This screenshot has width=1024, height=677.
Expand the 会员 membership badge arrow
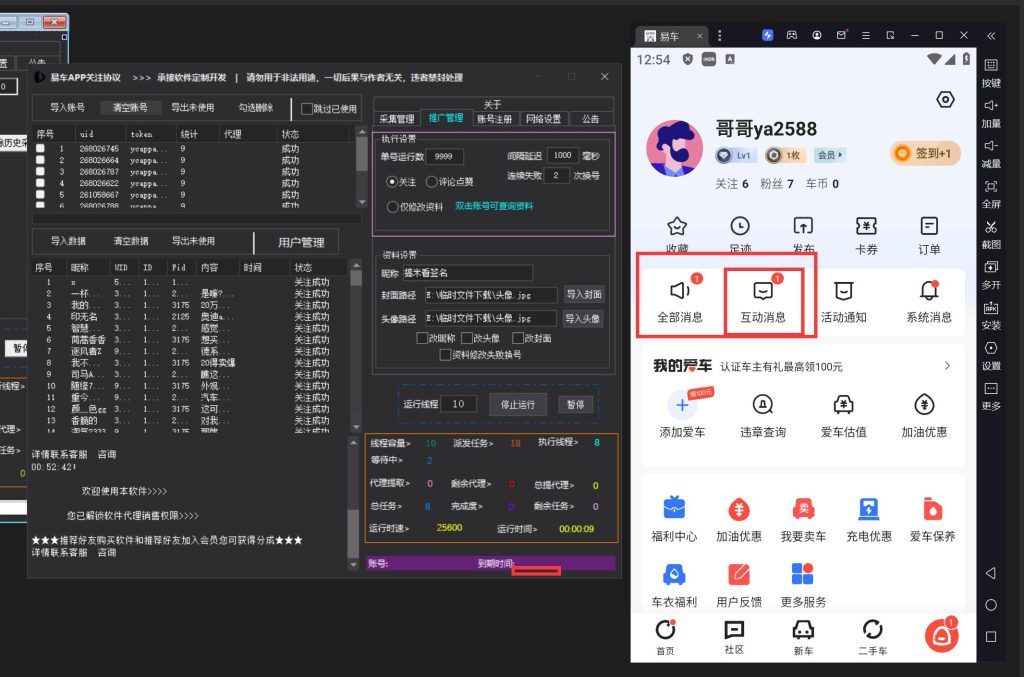(830, 155)
